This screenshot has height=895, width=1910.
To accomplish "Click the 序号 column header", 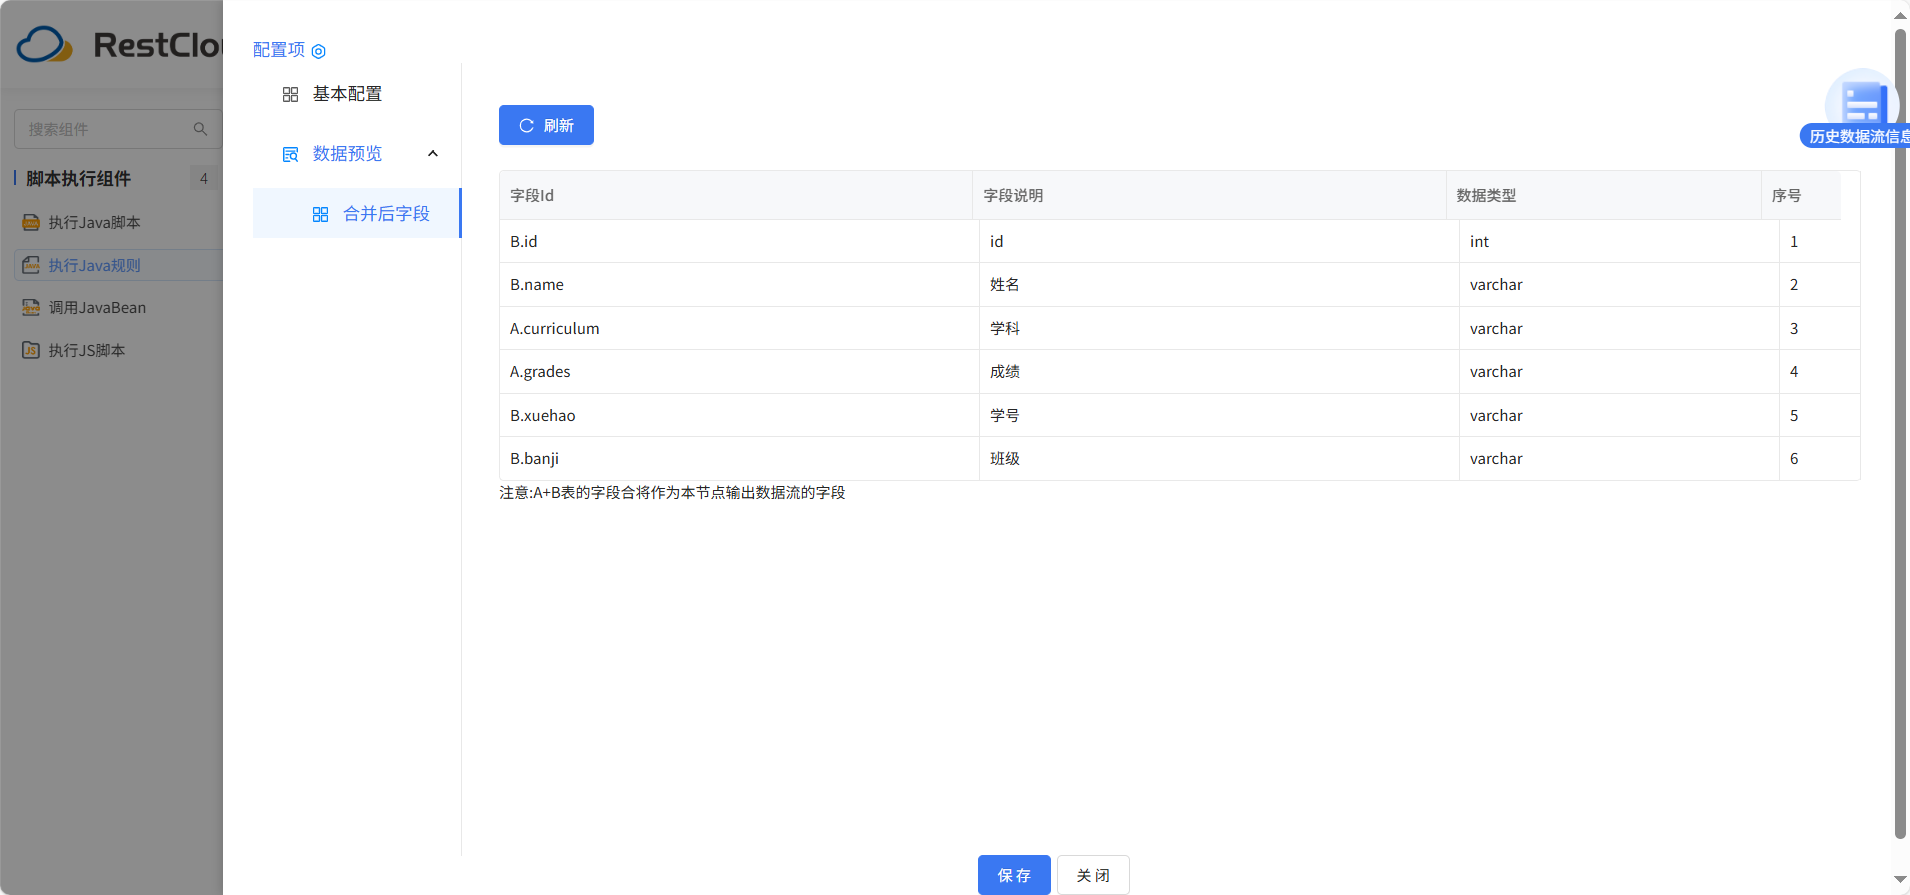I will [1801, 195].
